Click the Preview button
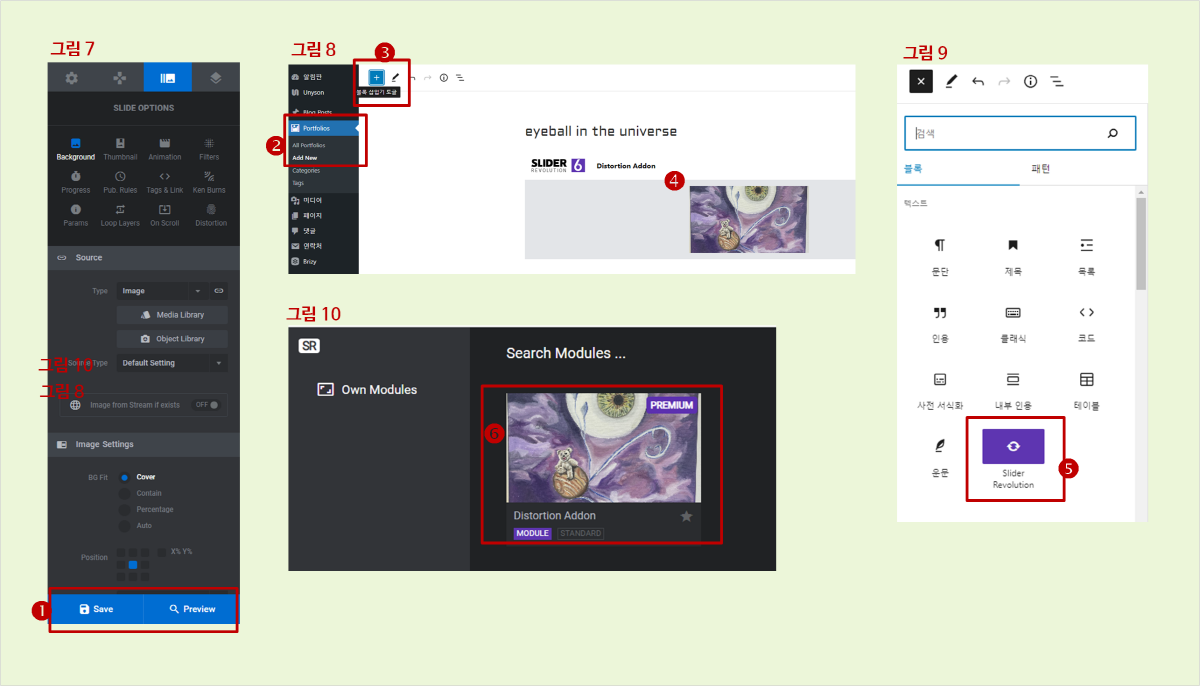Viewport: 1200px width, 686px height. (x=191, y=609)
